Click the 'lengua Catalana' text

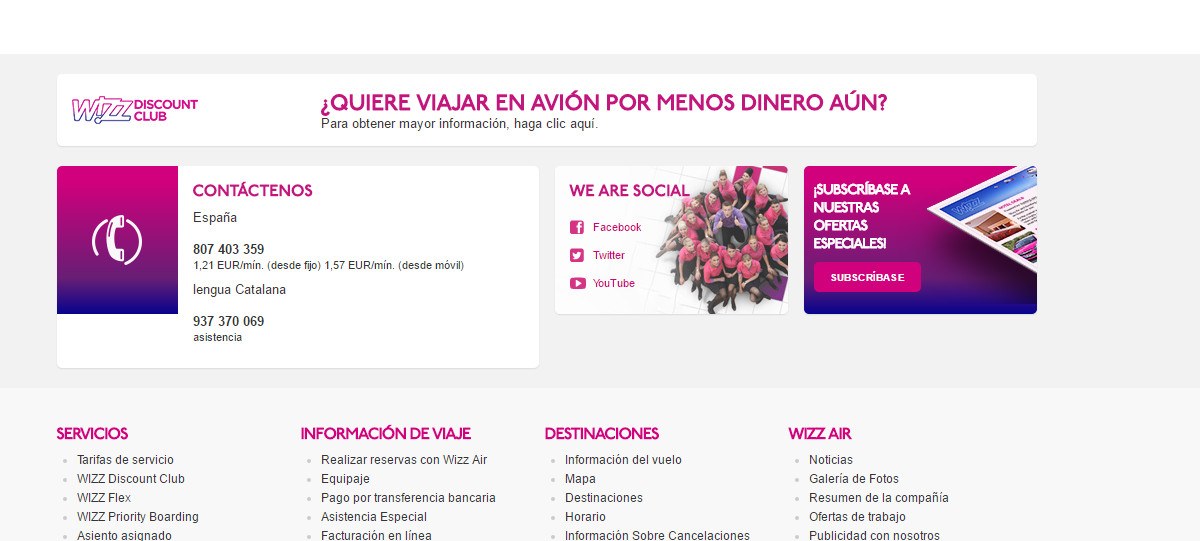pos(240,290)
